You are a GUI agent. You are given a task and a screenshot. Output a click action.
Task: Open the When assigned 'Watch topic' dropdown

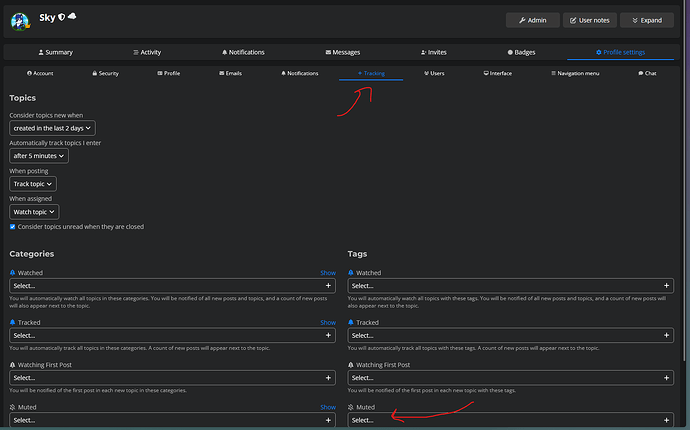[x=34, y=212]
